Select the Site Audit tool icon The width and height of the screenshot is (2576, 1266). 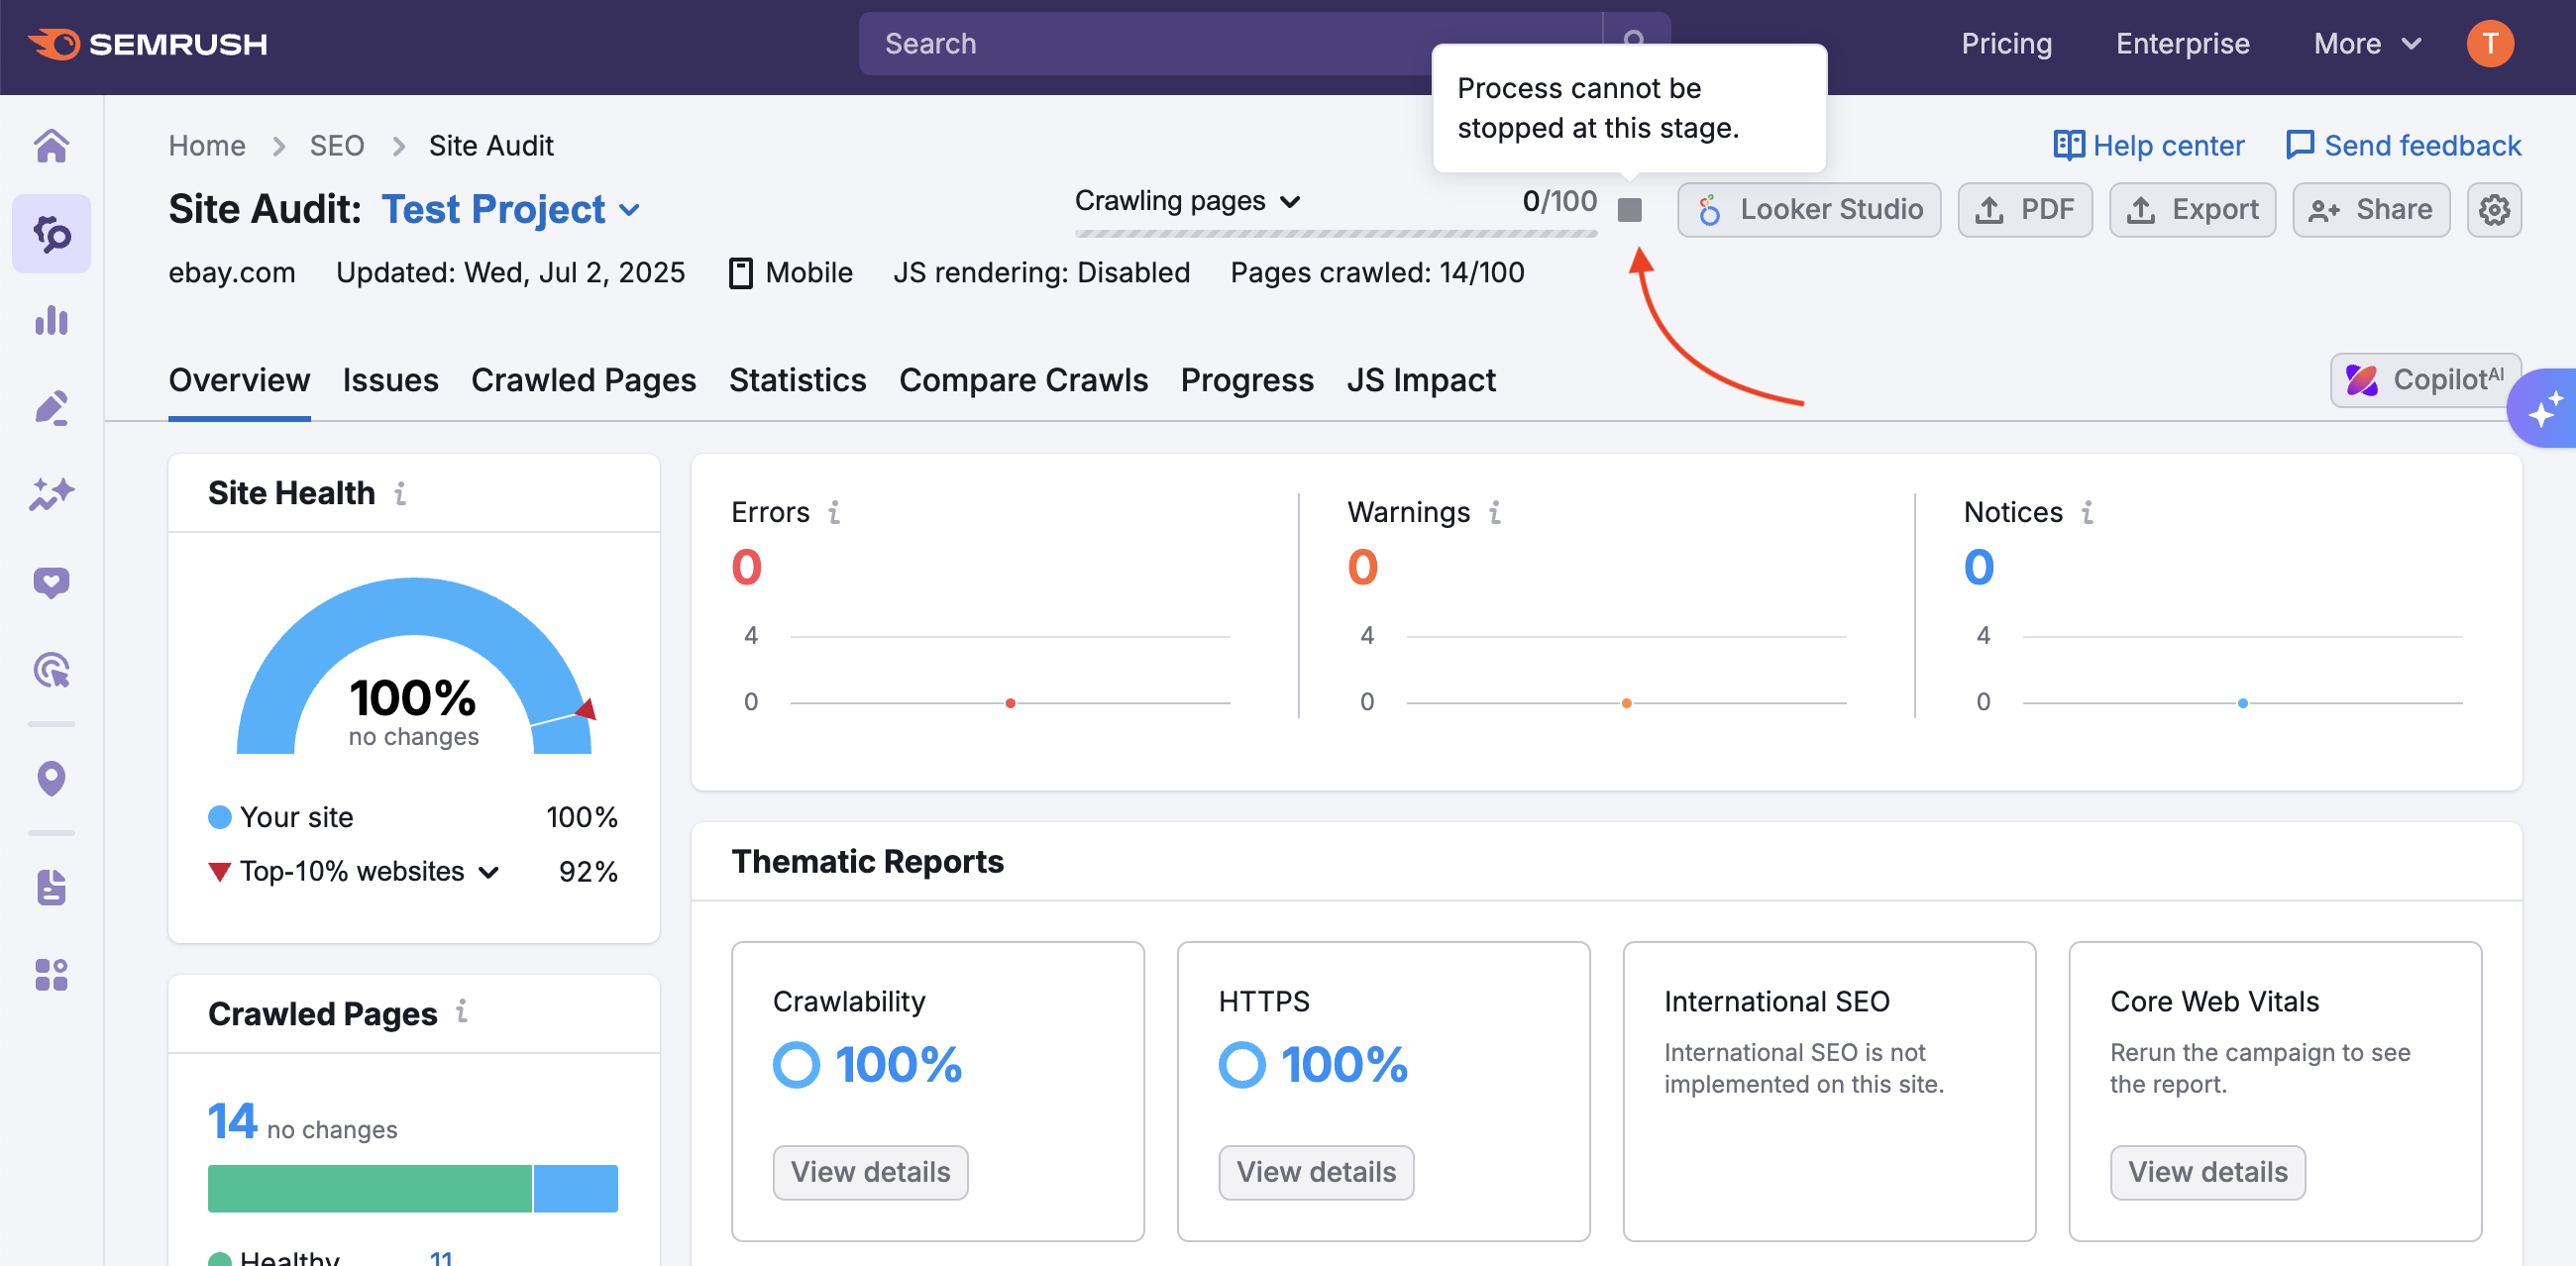pos(51,233)
